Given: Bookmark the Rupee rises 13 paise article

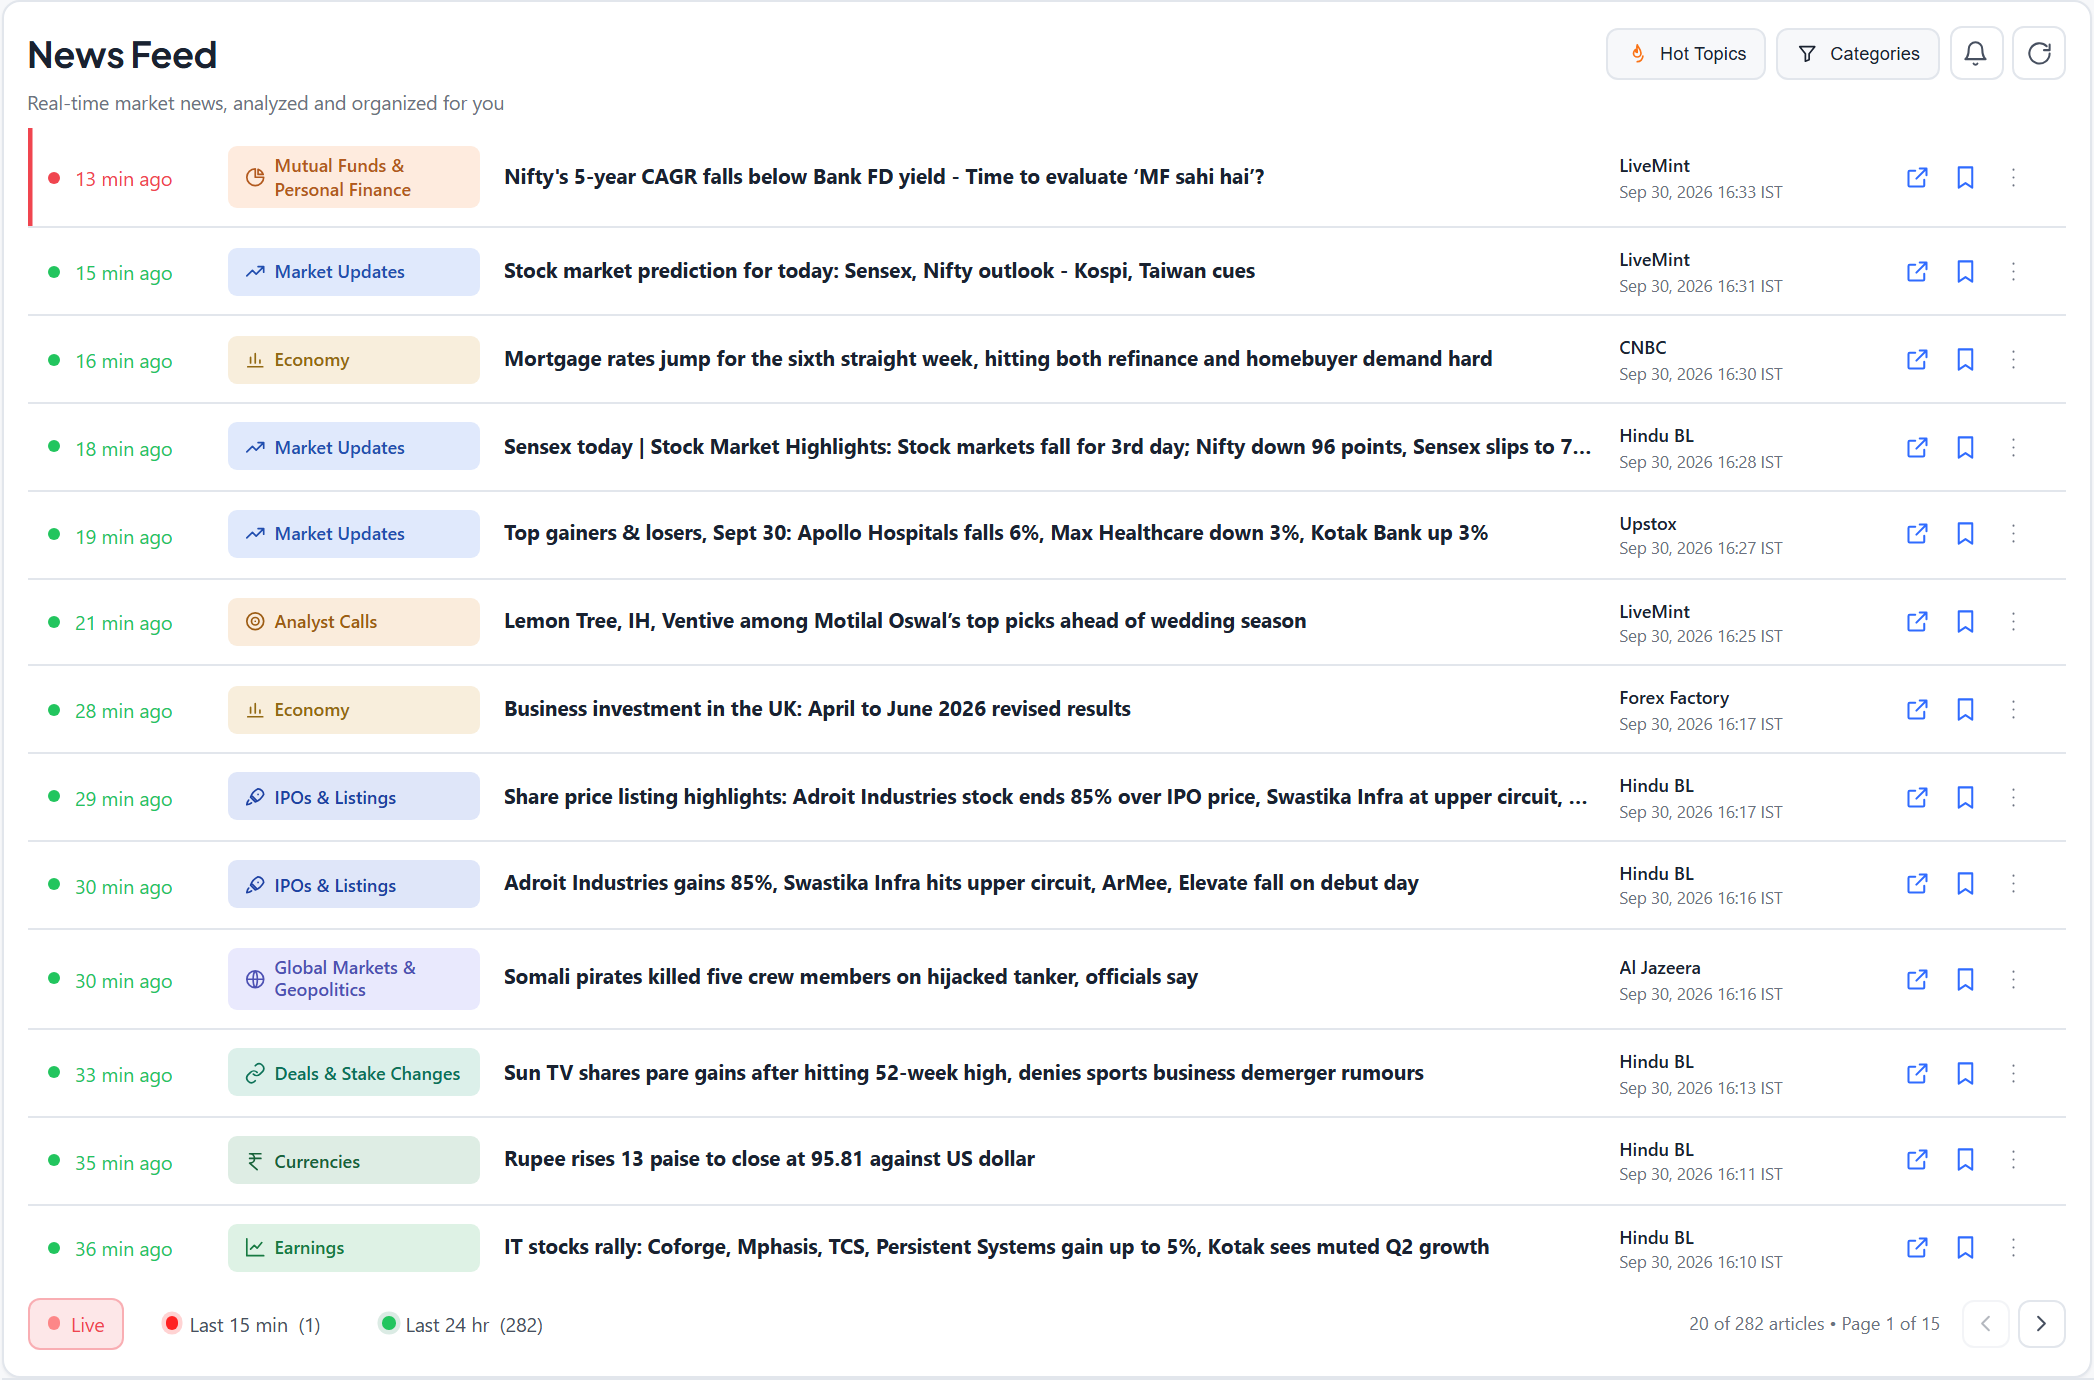Looking at the screenshot, I should point(1965,1160).
